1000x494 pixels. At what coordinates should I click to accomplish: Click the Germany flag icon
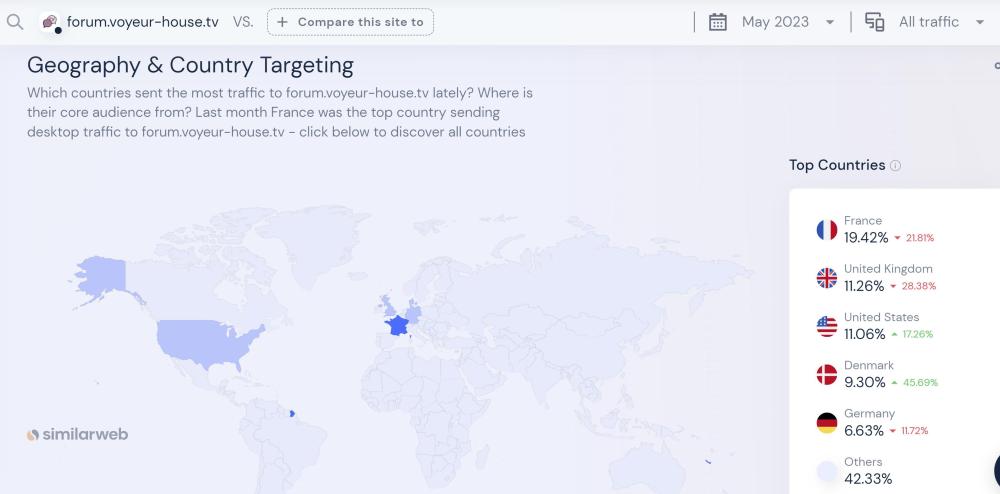point(826,422)
